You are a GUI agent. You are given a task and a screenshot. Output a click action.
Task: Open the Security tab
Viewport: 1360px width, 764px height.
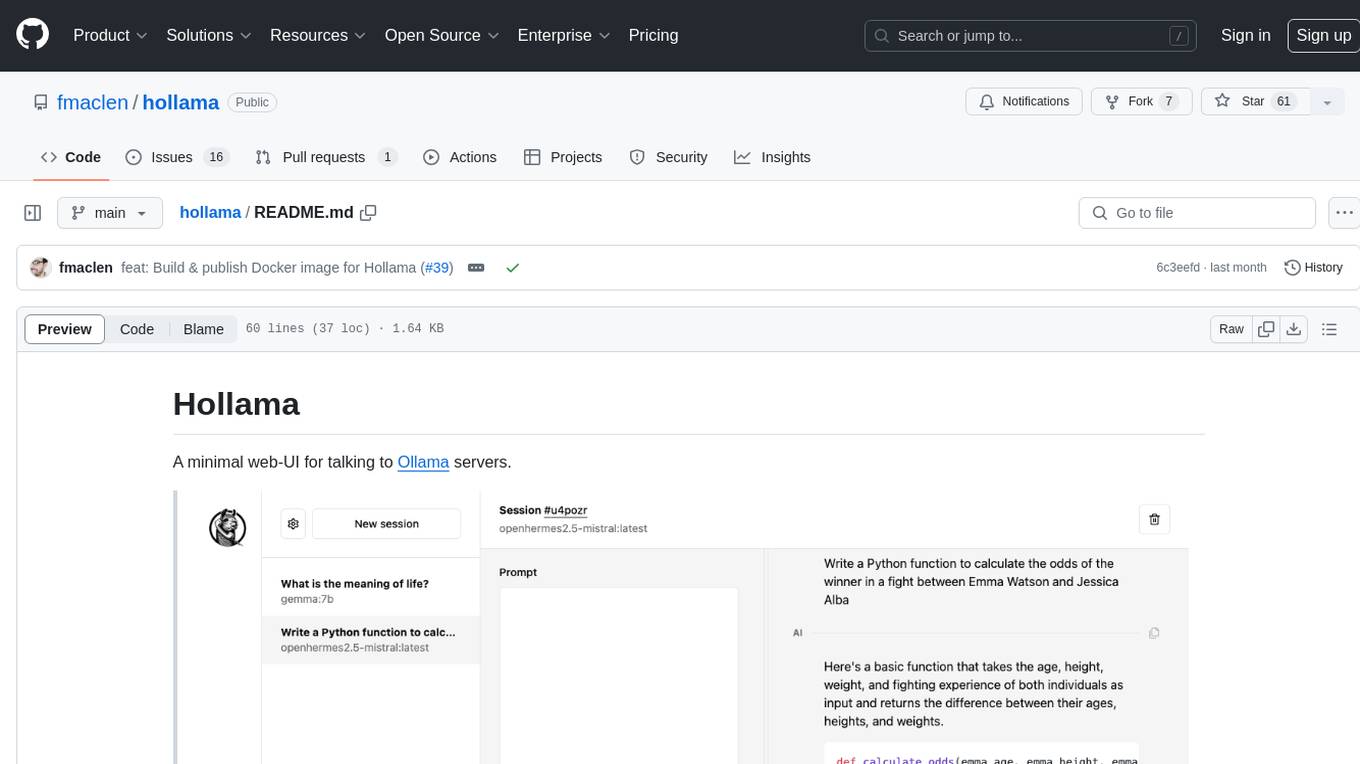click(668, 157)
